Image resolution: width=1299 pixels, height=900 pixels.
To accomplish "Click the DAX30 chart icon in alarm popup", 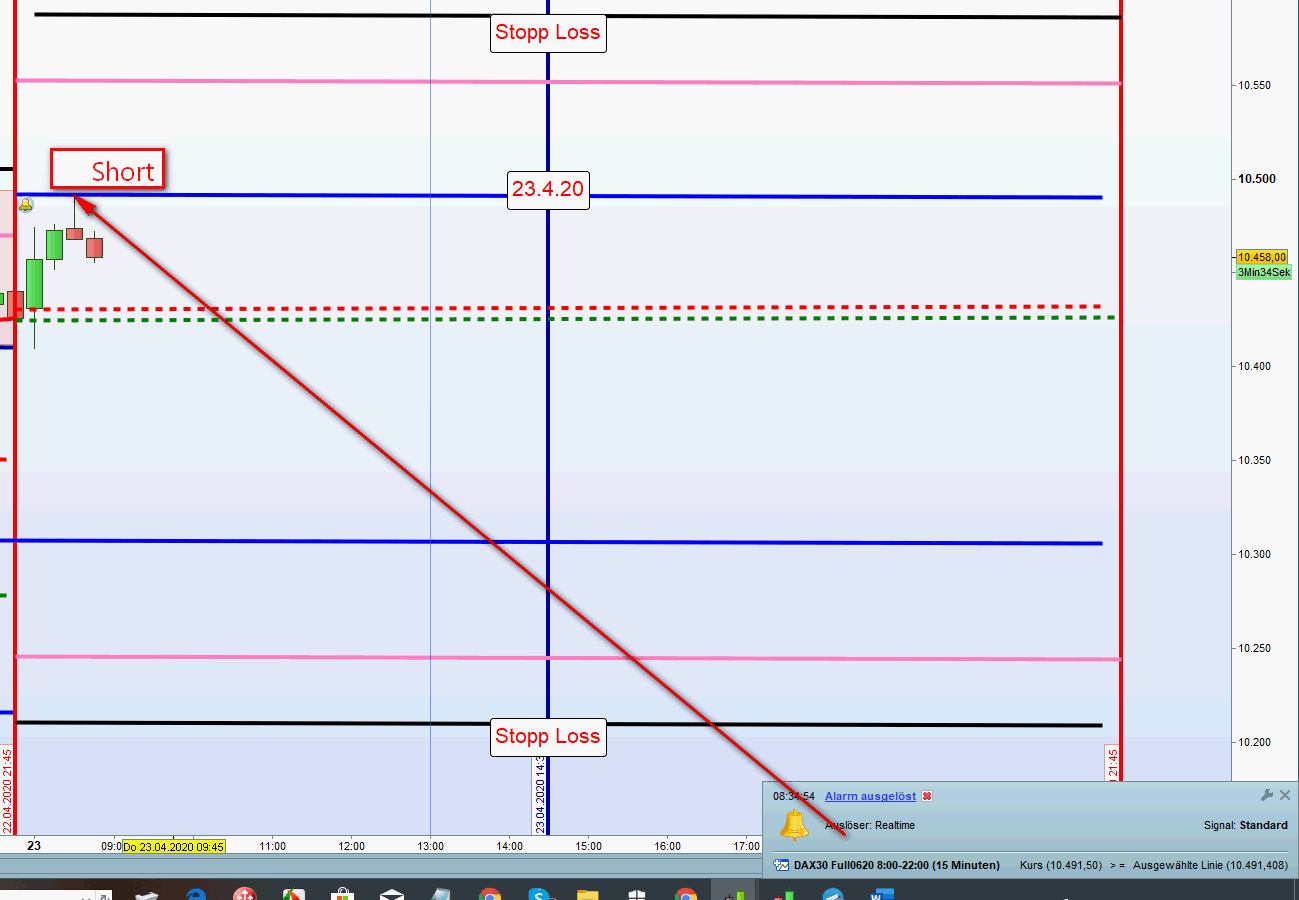I will (782, 865).
